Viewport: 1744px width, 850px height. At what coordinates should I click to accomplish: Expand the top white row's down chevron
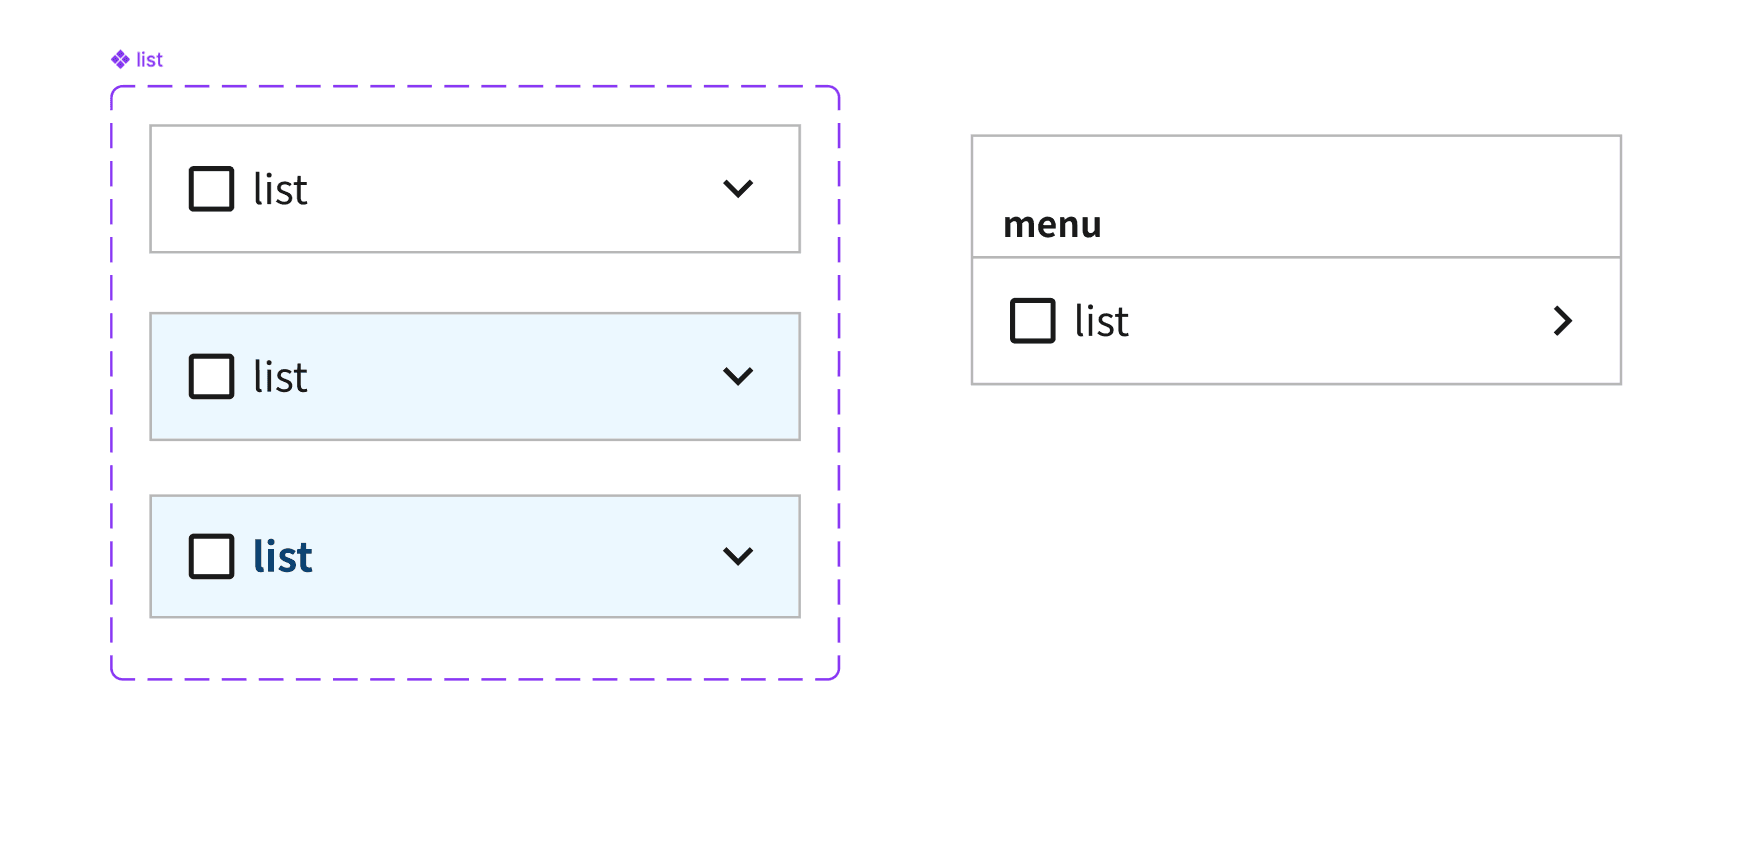[738, 189]
